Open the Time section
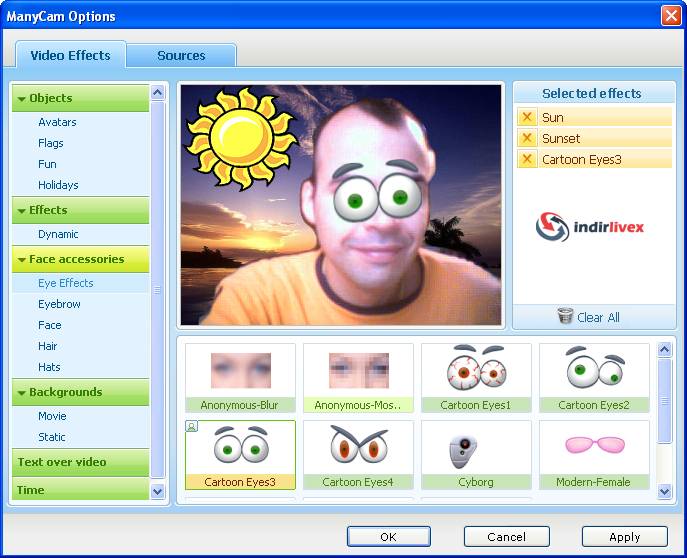Screen dimensions: 687x558 pos(81,490)
